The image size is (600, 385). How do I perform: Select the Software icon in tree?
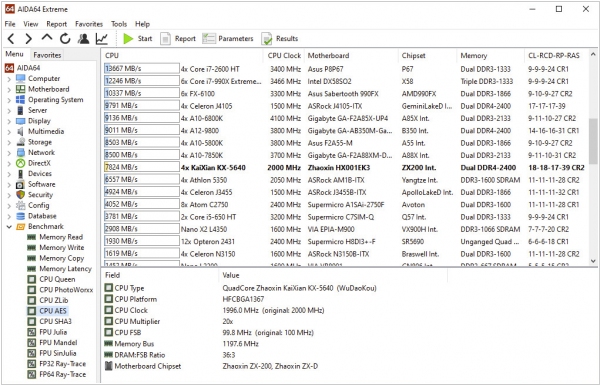tap(21, 184)
